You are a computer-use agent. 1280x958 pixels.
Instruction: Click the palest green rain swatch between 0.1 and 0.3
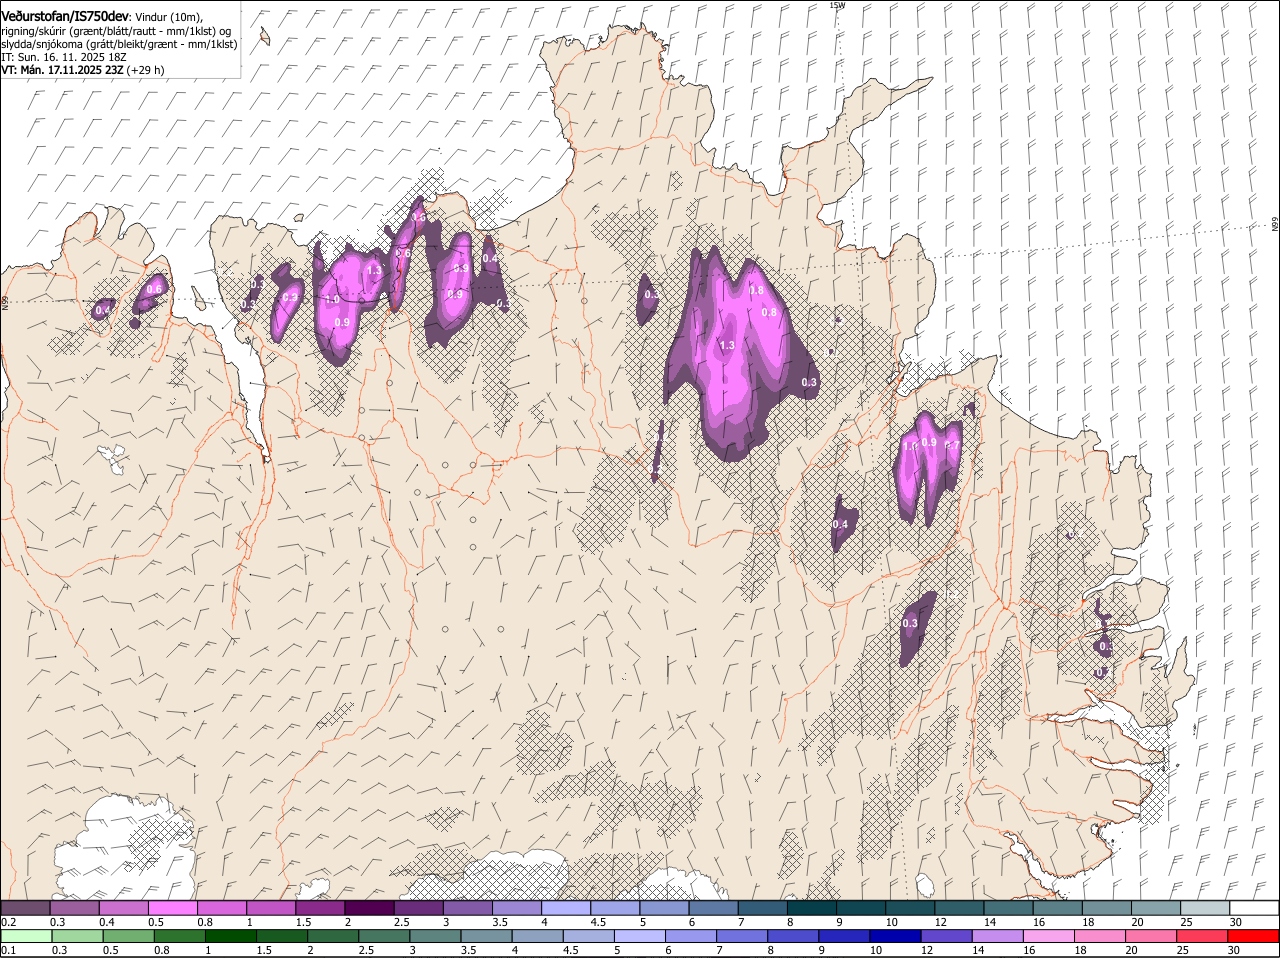pyautogui.click(x=26, y=936)
